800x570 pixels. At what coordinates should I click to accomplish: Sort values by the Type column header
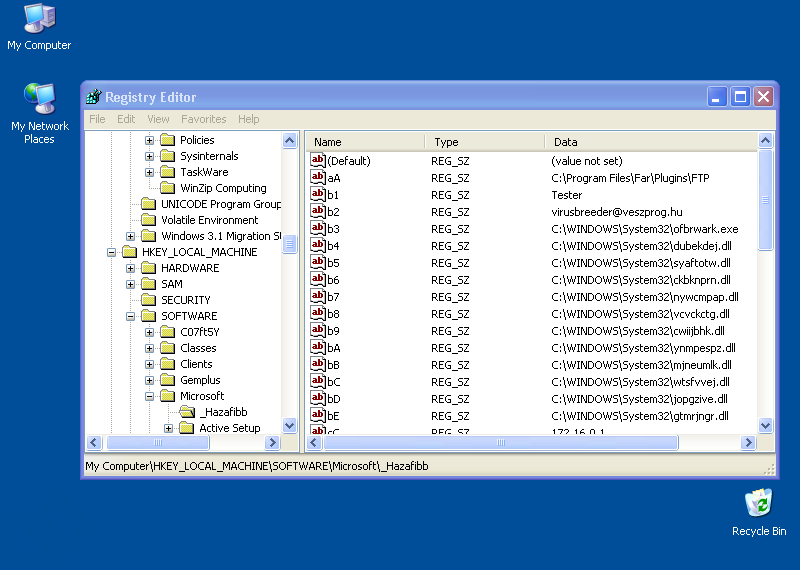485,142
